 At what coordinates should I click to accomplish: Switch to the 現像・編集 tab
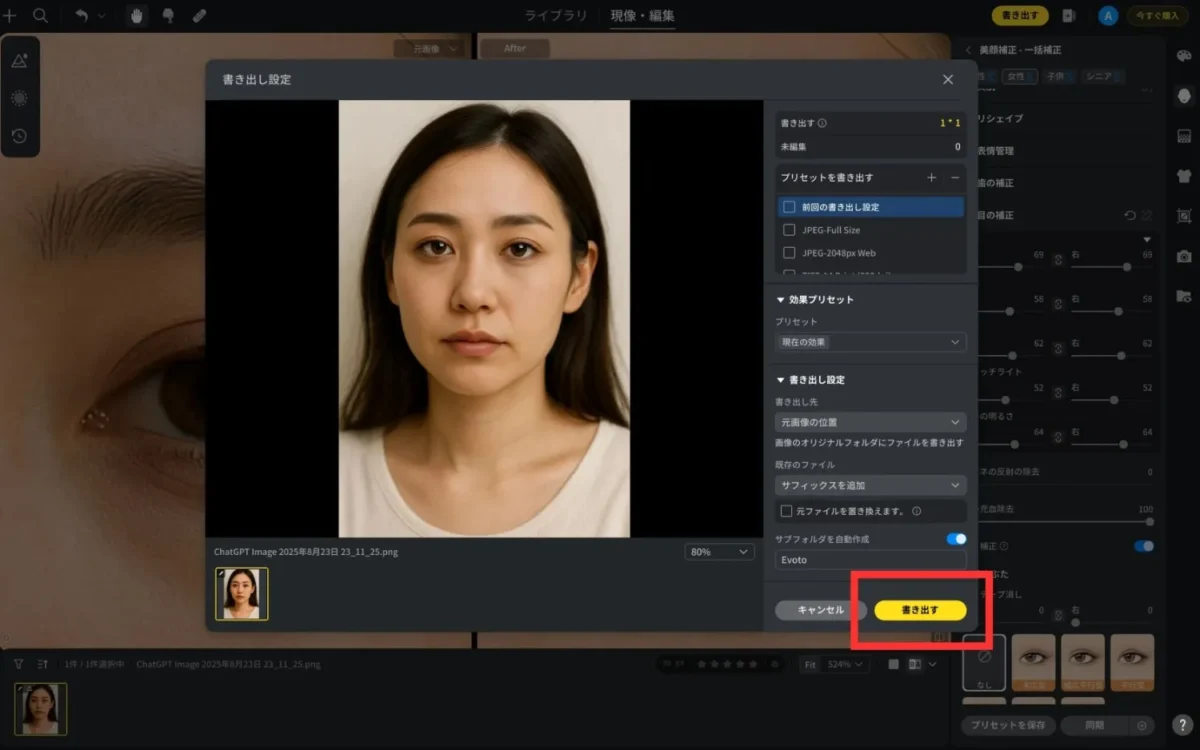tap(643, 16)
